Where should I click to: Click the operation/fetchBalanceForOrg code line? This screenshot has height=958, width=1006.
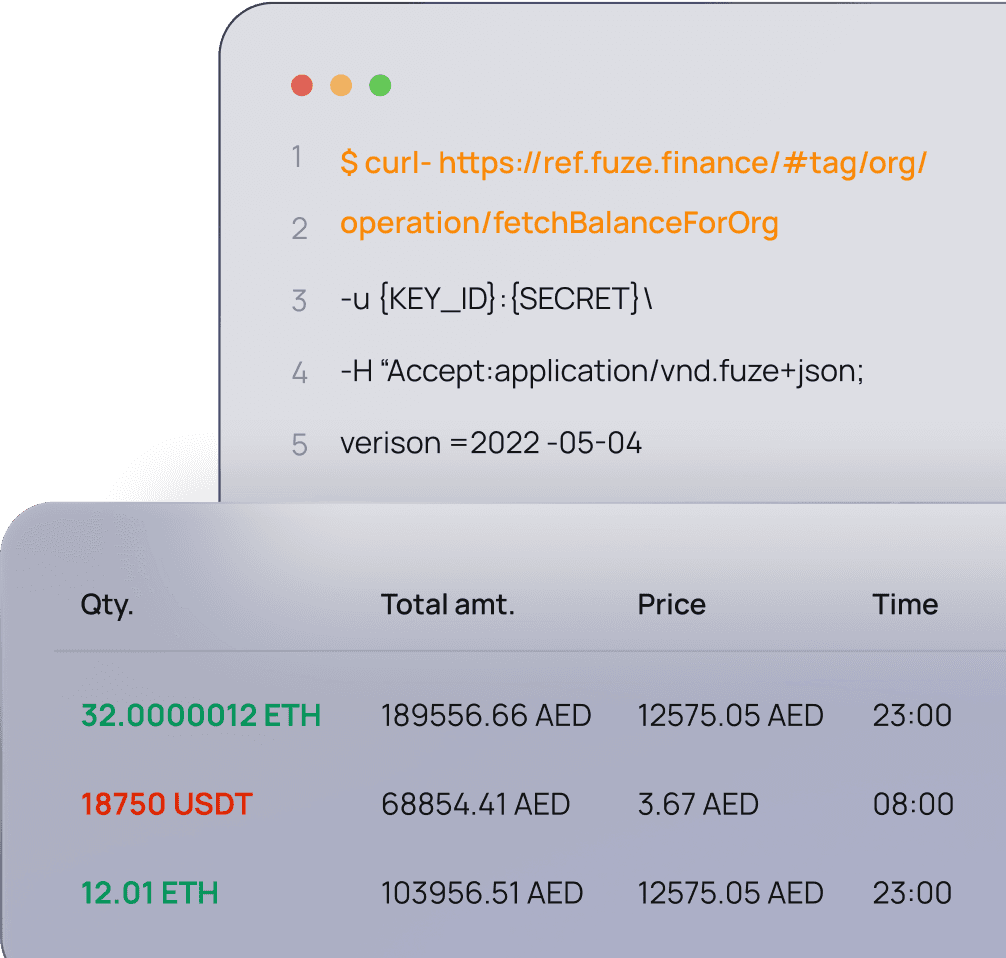559,224
